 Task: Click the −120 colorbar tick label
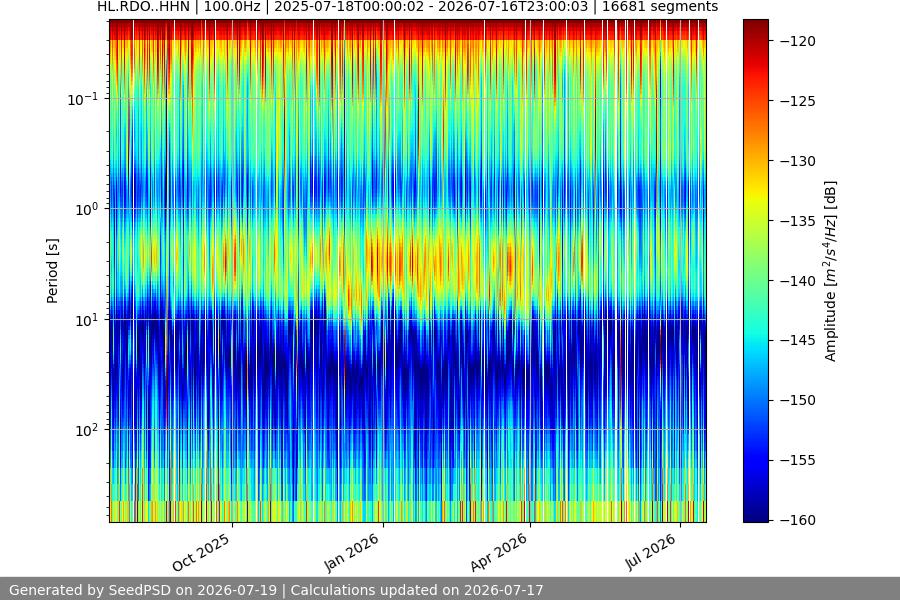click(798, 41)
